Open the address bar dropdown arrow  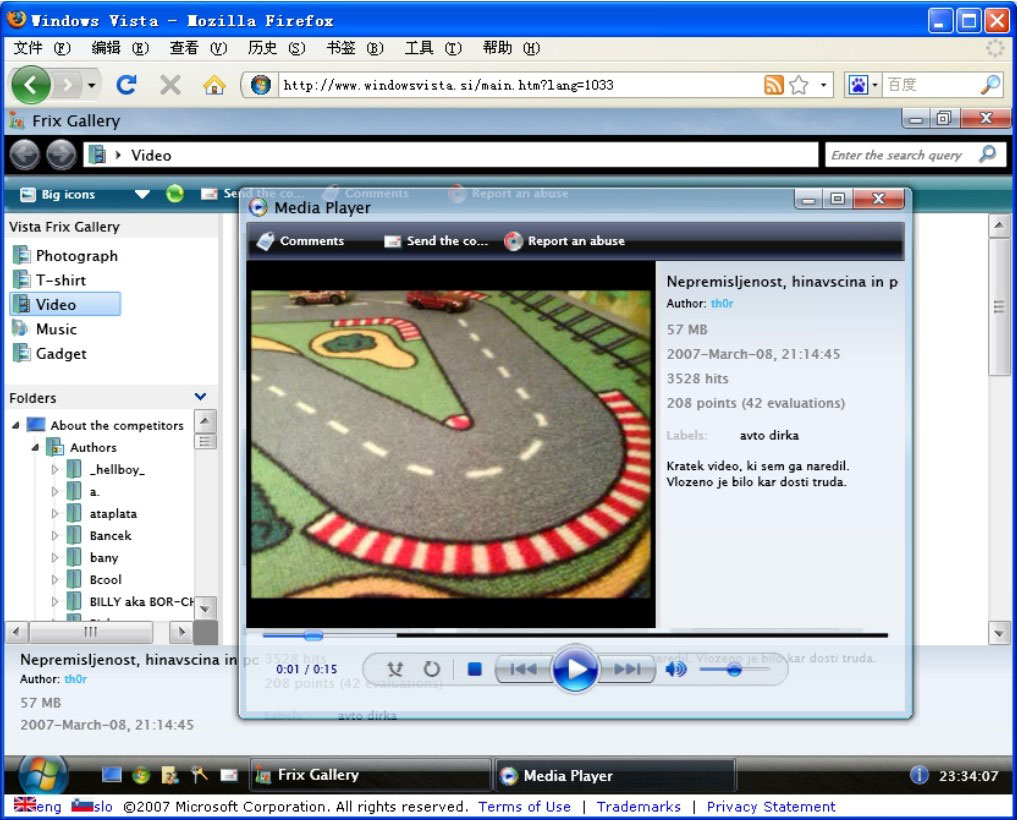[823, 85]
